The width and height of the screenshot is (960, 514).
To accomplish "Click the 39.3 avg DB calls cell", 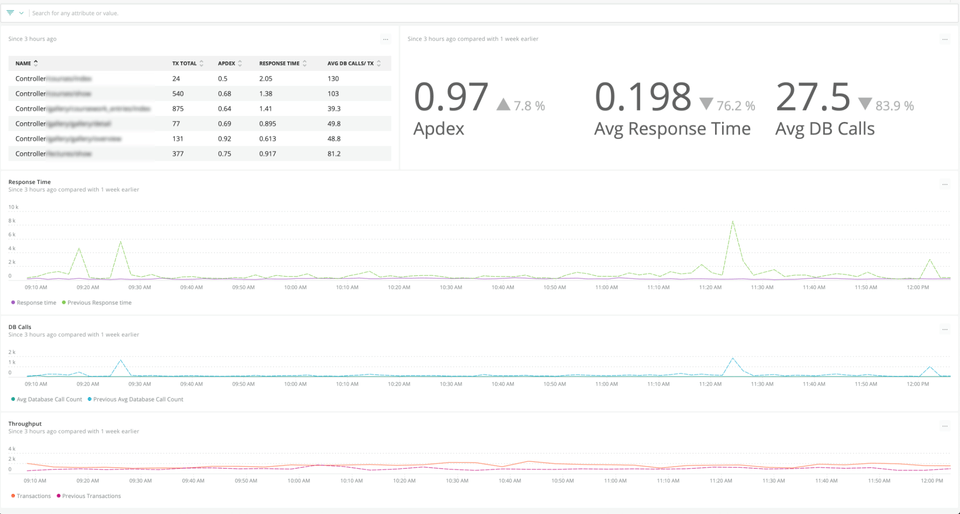I will (334, 108).
